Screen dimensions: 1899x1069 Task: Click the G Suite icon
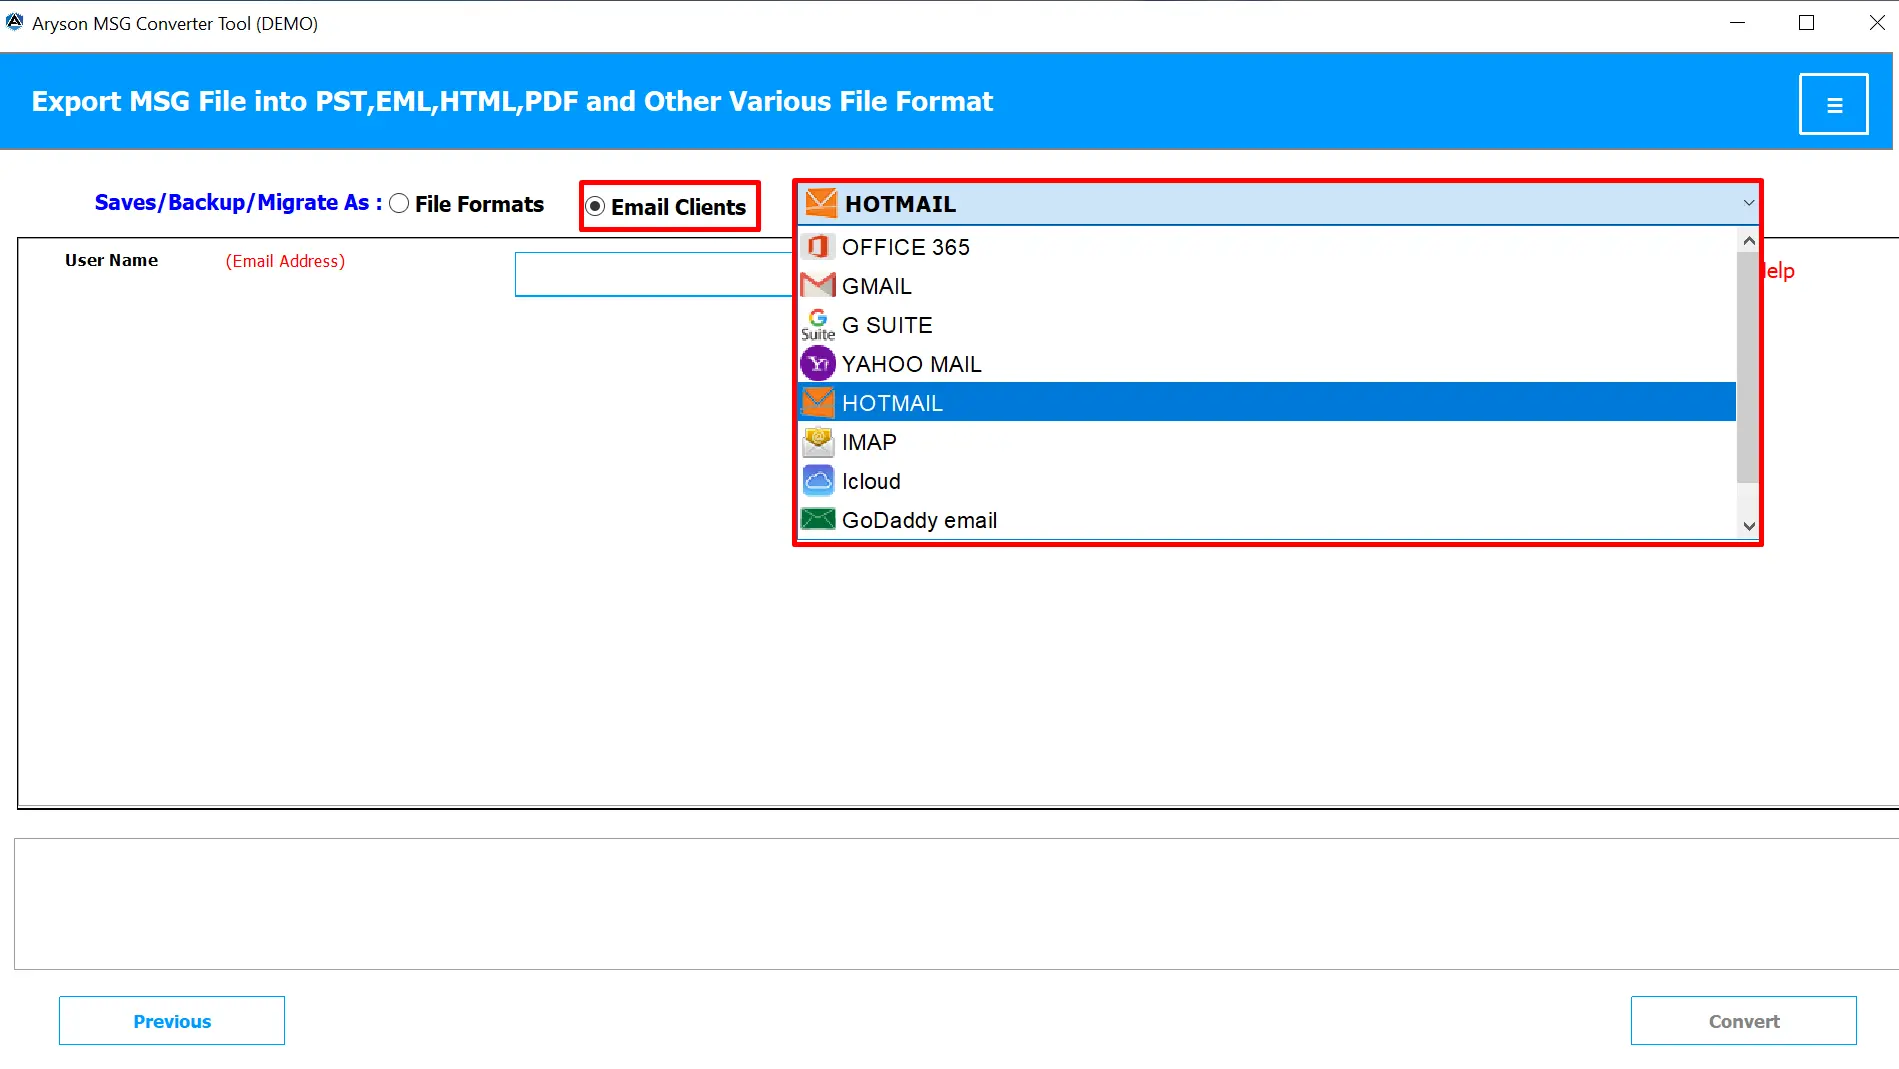[x=818, y=325]
